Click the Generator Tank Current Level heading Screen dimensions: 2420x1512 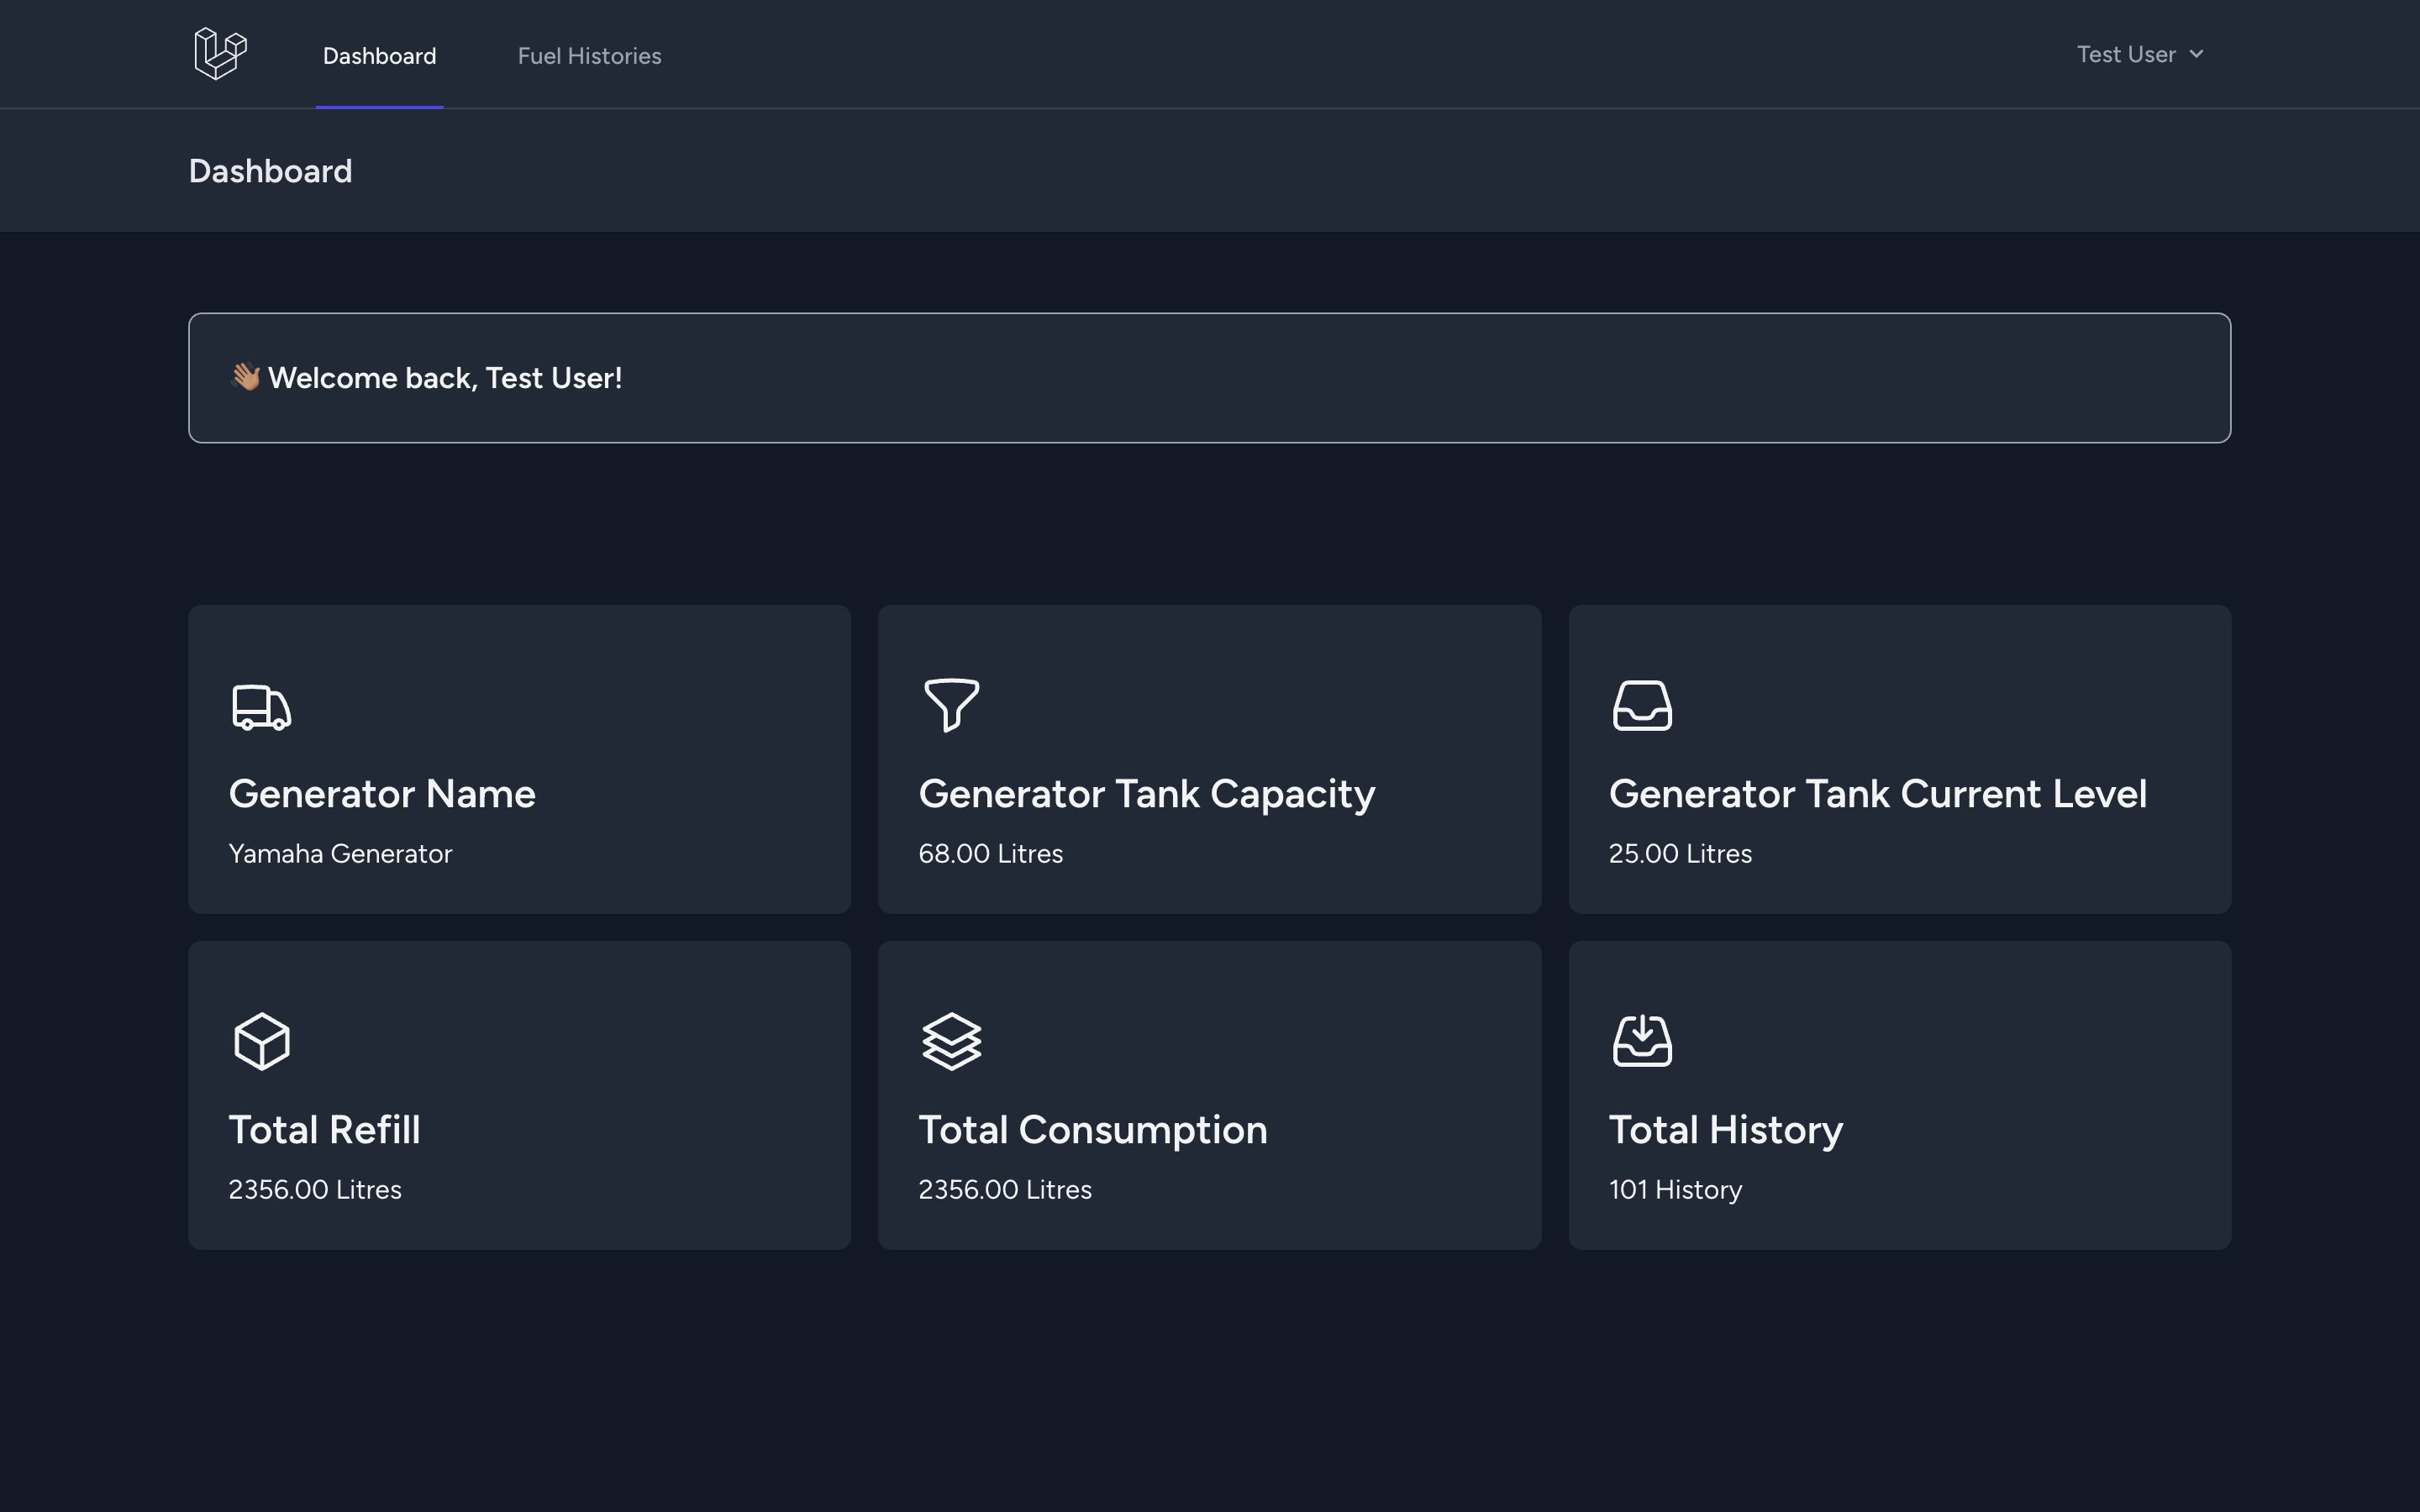[x=1877, y=794]
